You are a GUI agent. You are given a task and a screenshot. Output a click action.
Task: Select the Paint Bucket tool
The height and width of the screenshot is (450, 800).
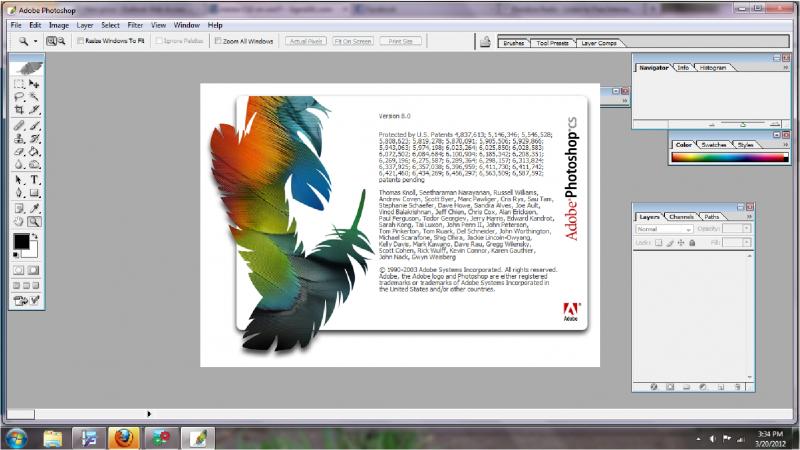[34, 152]
